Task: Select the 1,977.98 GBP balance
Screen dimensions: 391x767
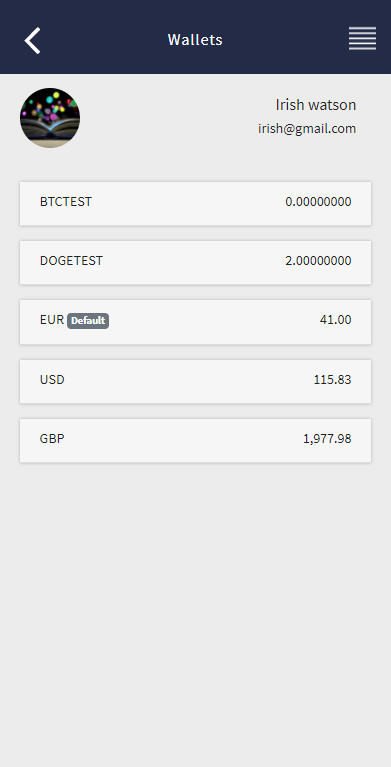Action: click(x=327, y=439)
